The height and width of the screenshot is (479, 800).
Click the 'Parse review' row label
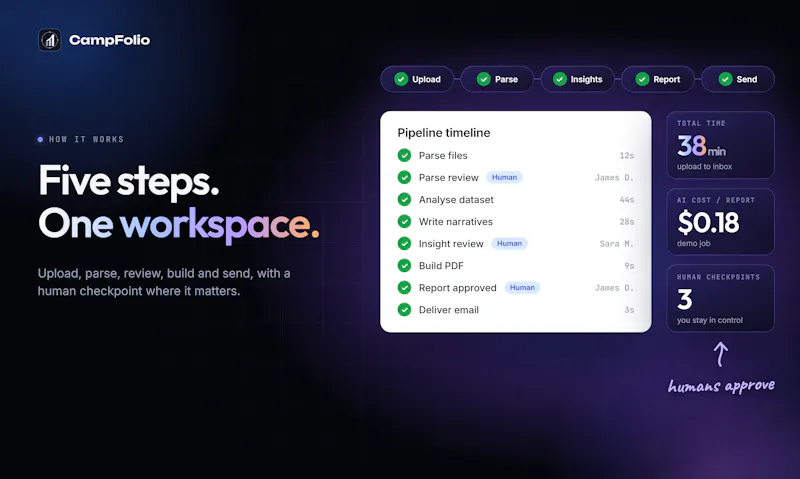(x=448, y=178)
